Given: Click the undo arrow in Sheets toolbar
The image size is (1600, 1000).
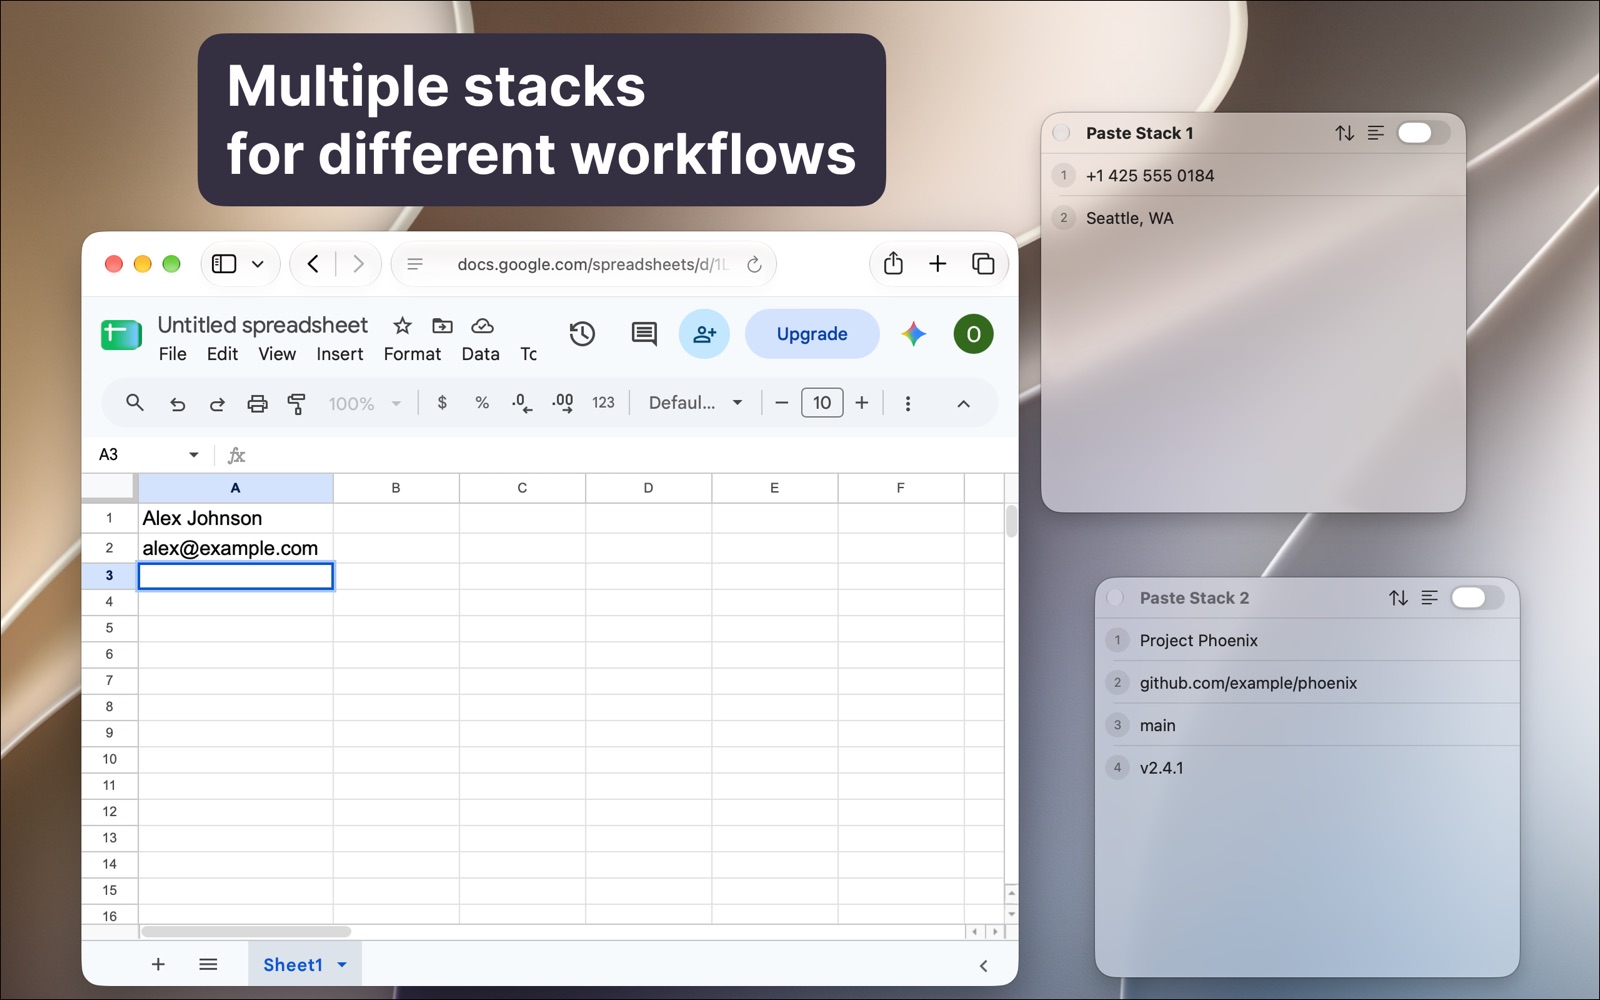Looking at the screenshot, I should coord(177,404).
